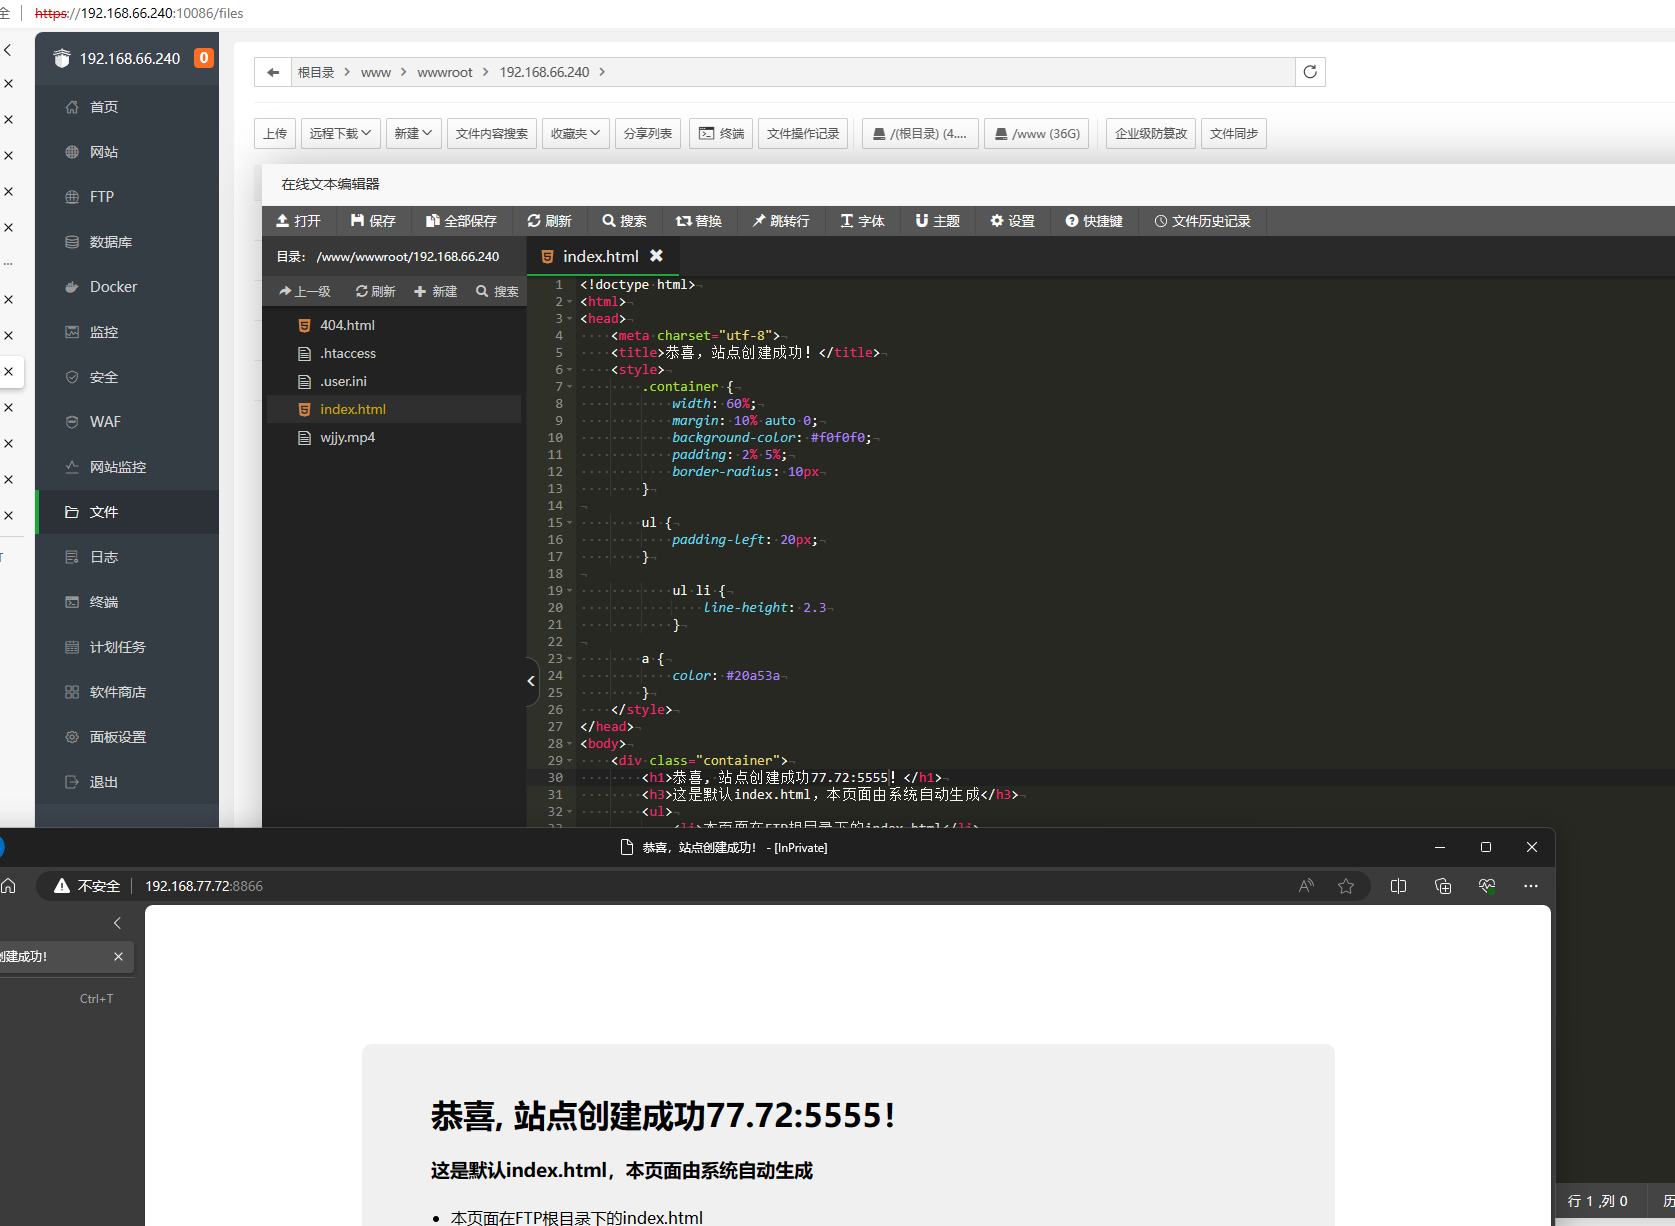This screenshot has width=1675, height=1226.
Task: Open the 软件商店 software store
Action: (117, 692)
